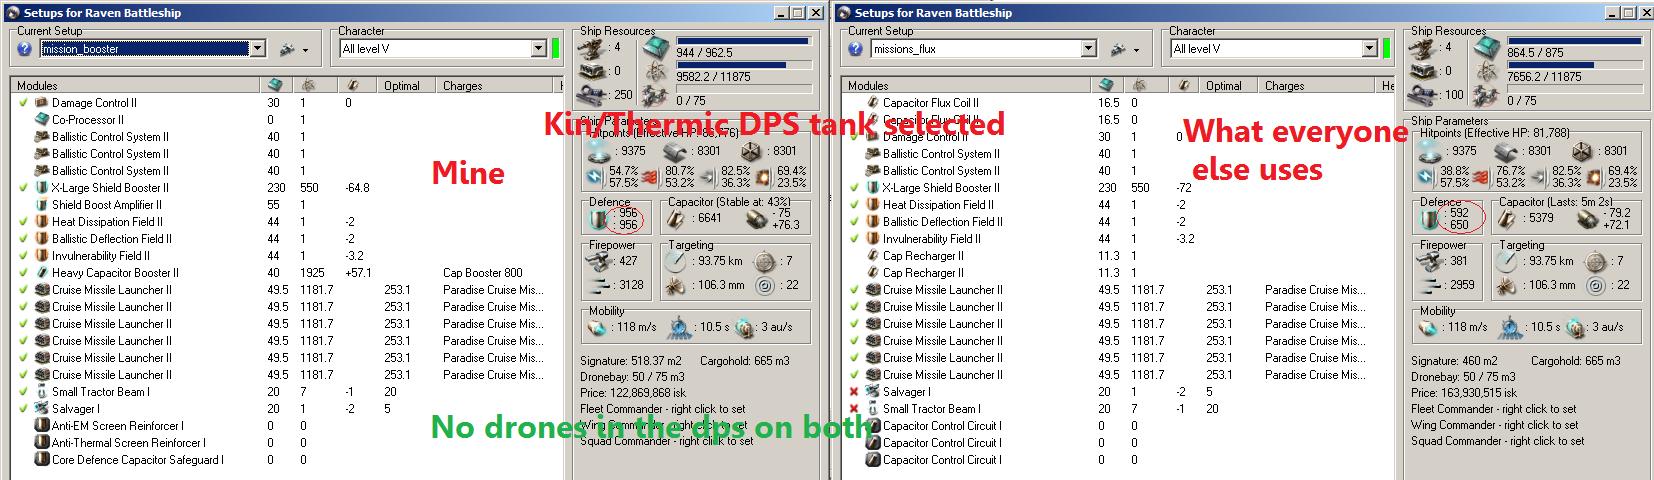The height and width of the screenshot is (480, 1654).
Task: Open the ship icon menu arrow in missions_flux window
Action: tap(1136, 50)
